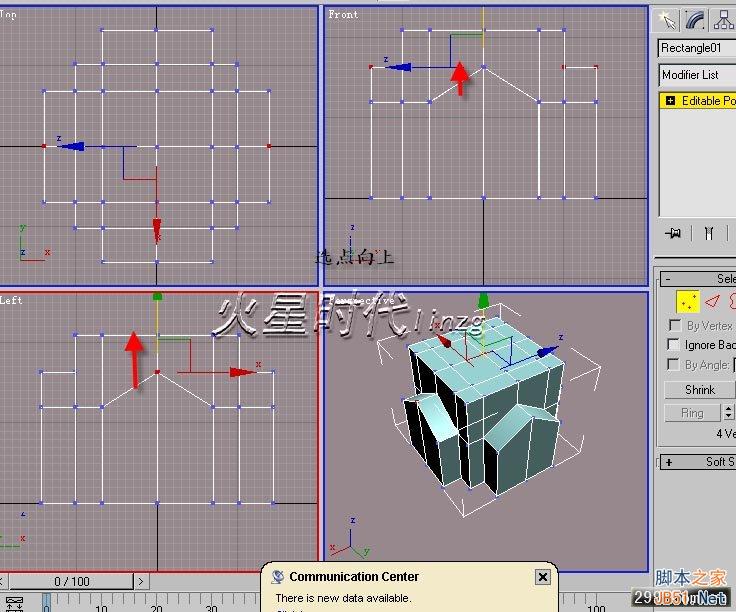
Task: Expand the Soft Selection rollout
Action: pyautogui.click(x=698, y=462)
